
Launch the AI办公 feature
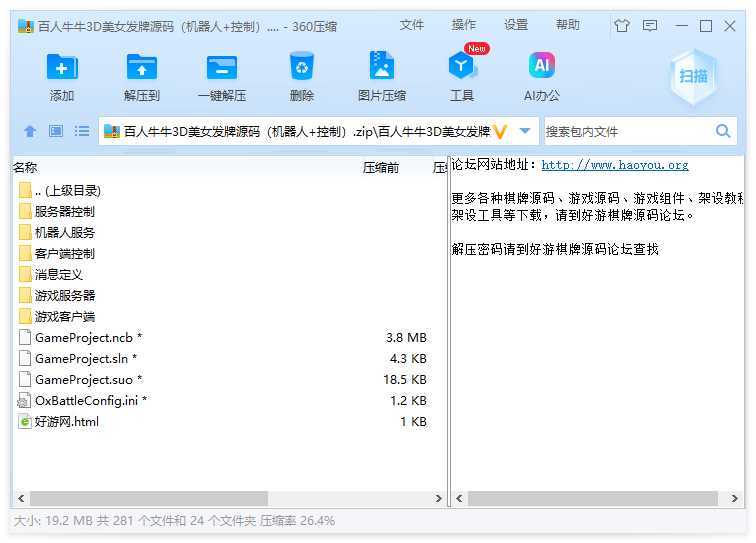[x=541, y=68]
